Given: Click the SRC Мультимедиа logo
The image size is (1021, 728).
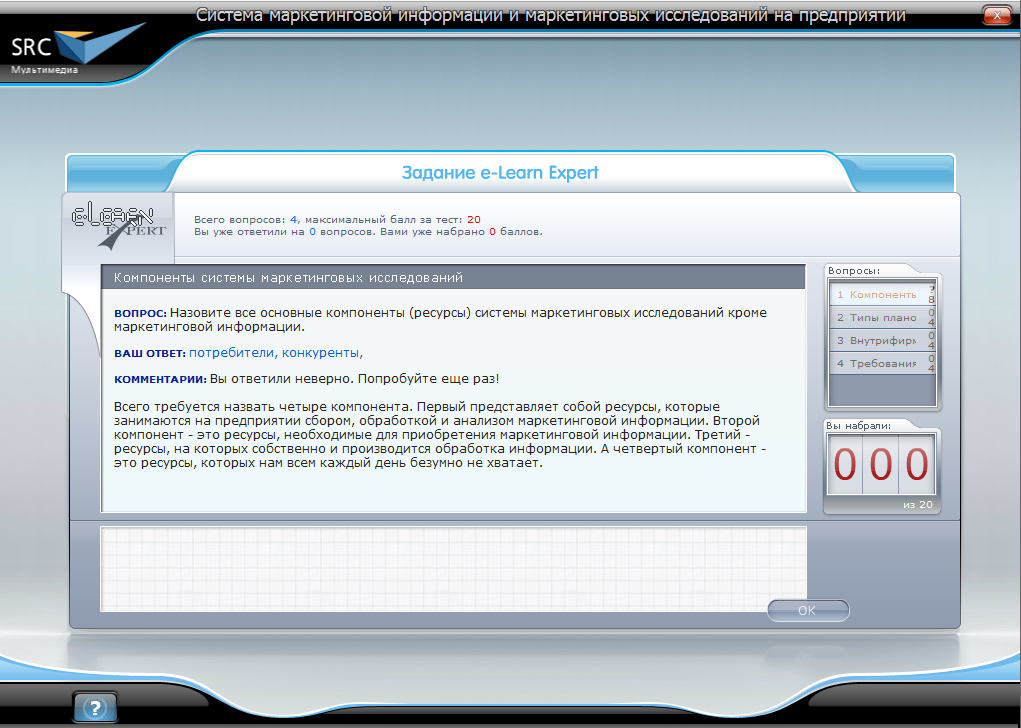Looking at the screenshot, I should click(77, 49).
